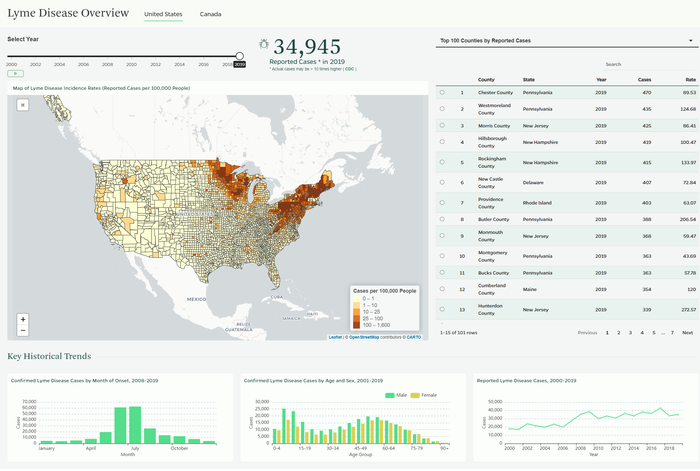
Task: Click the tick icon beside 34,945
Action: pos(264,44)
